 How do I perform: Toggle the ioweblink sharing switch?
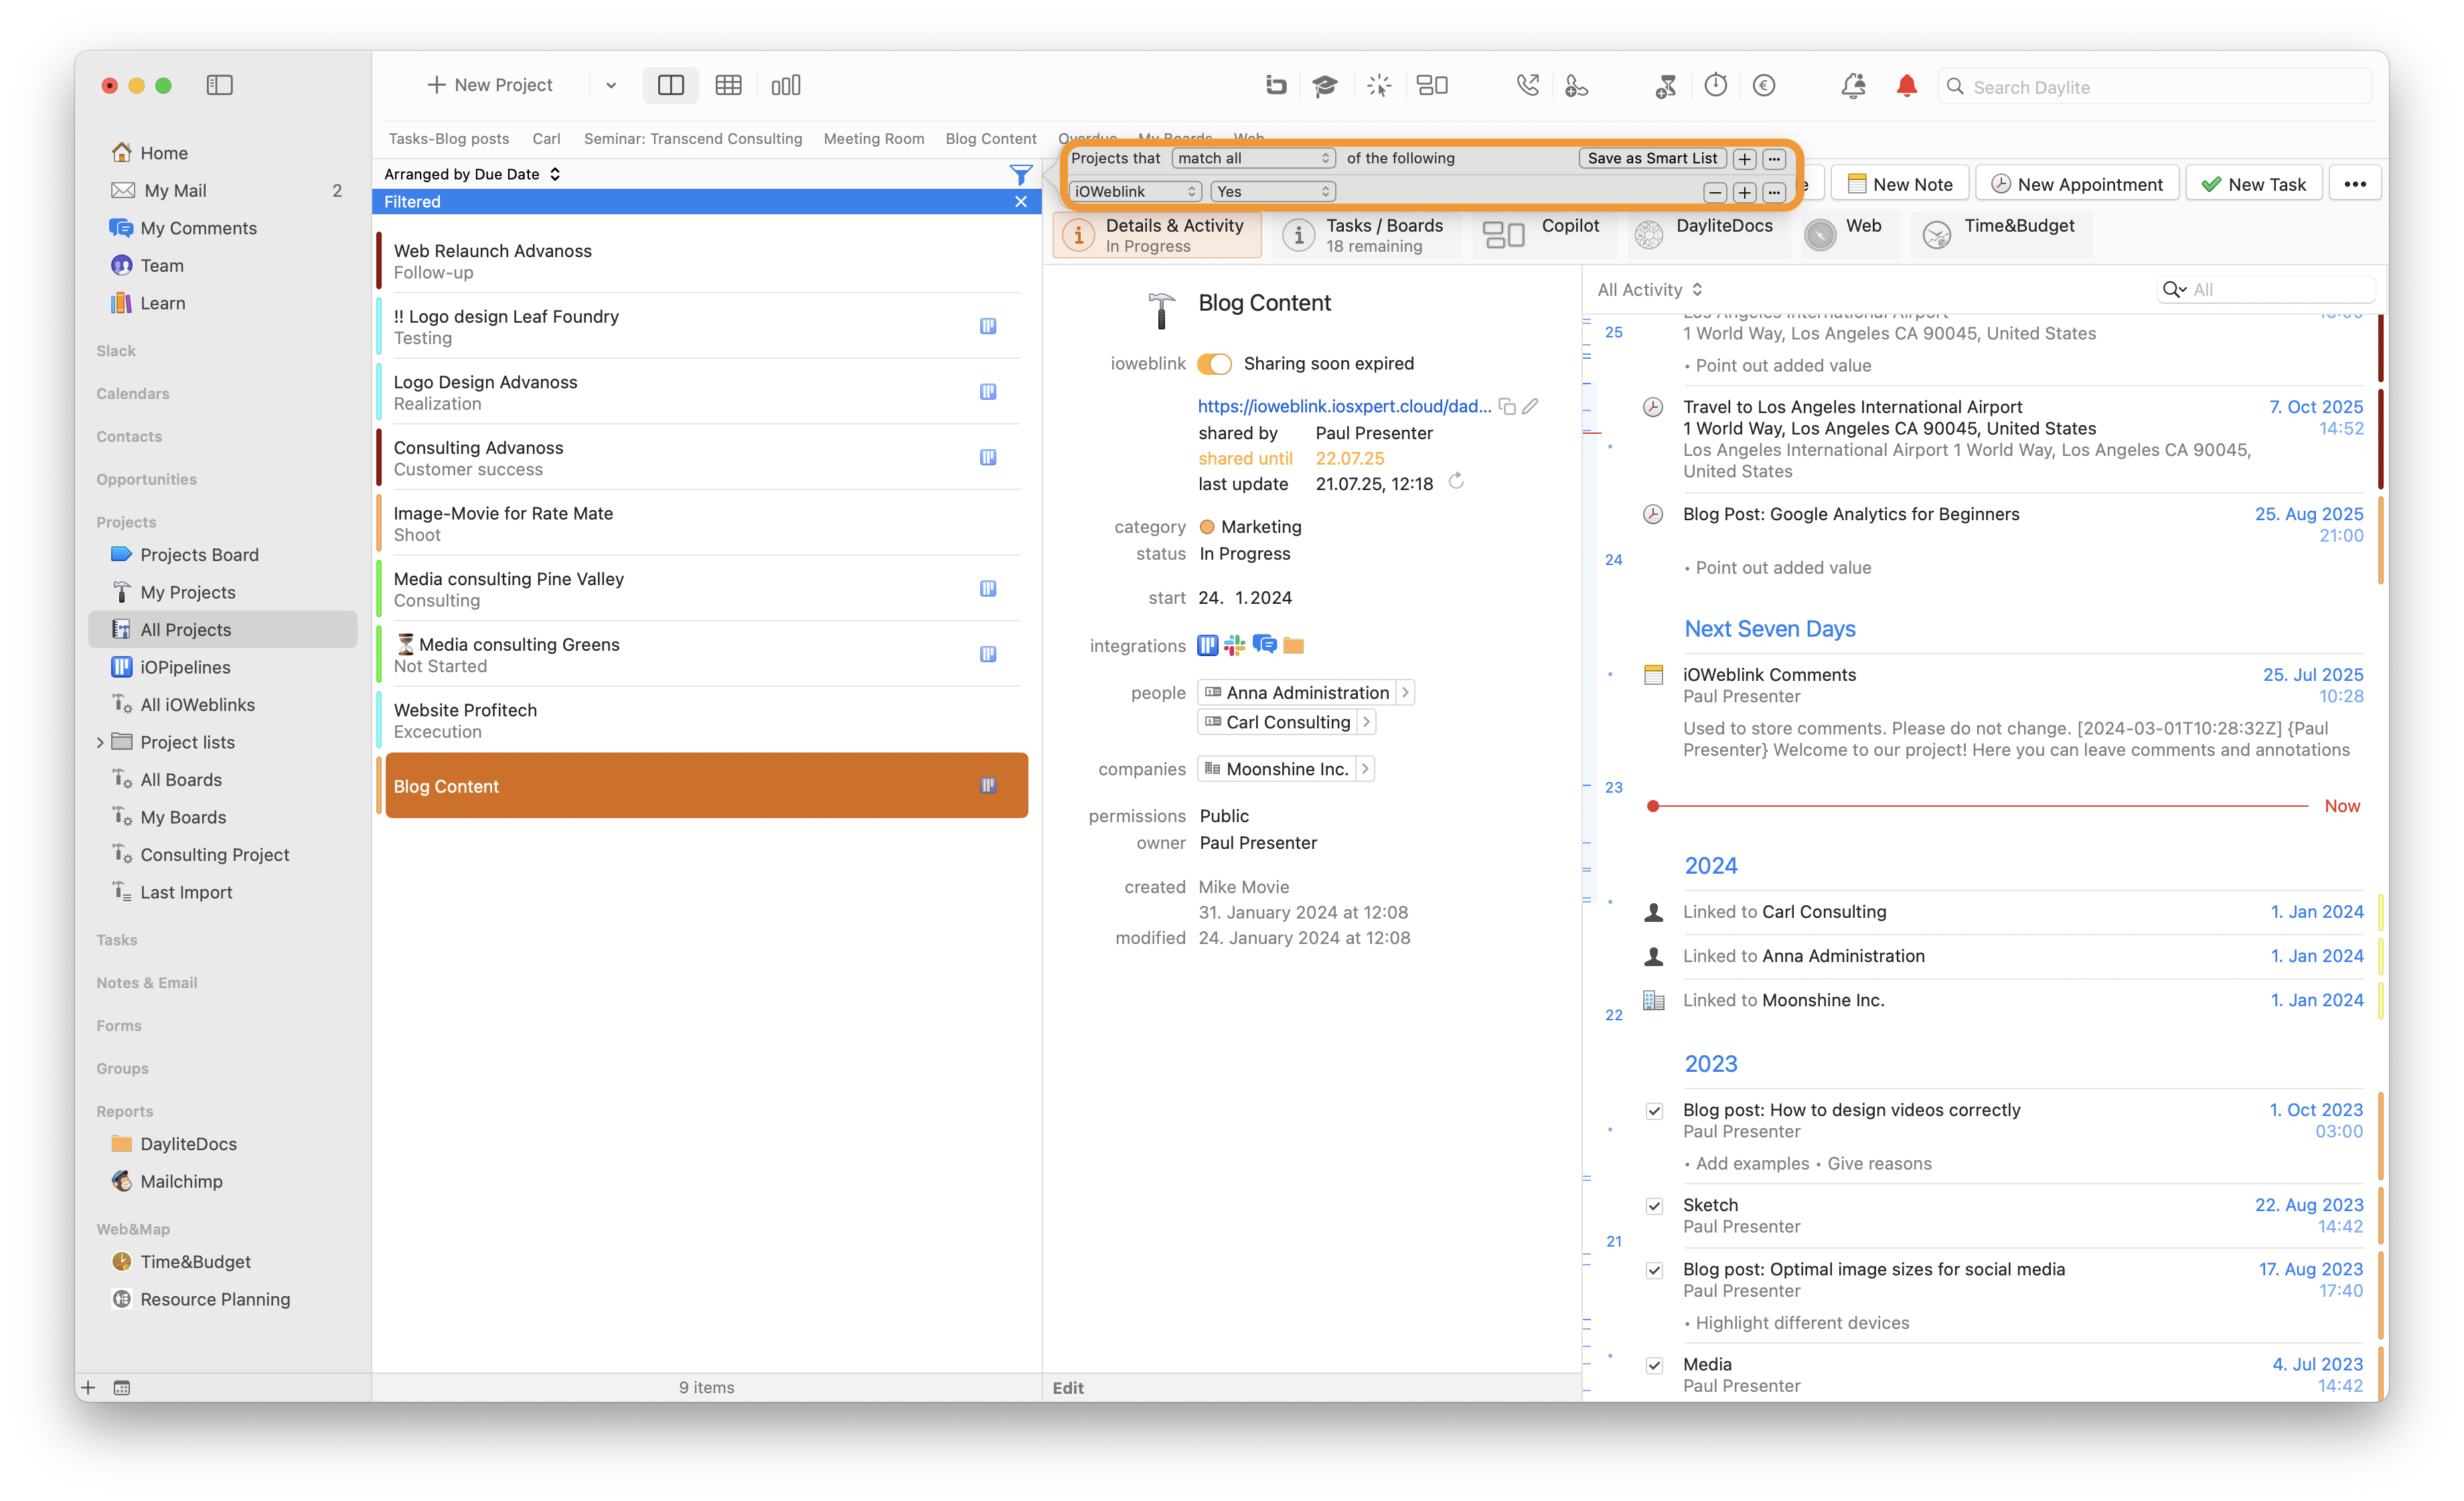tap(1215, 364)
